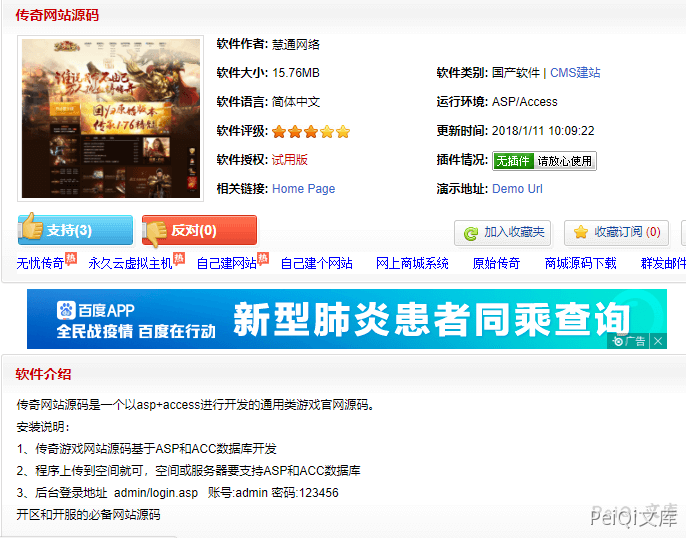The height and width of the screenshot is (538, 686).
Task: Open the Home Page link
Action: (303, 189)
